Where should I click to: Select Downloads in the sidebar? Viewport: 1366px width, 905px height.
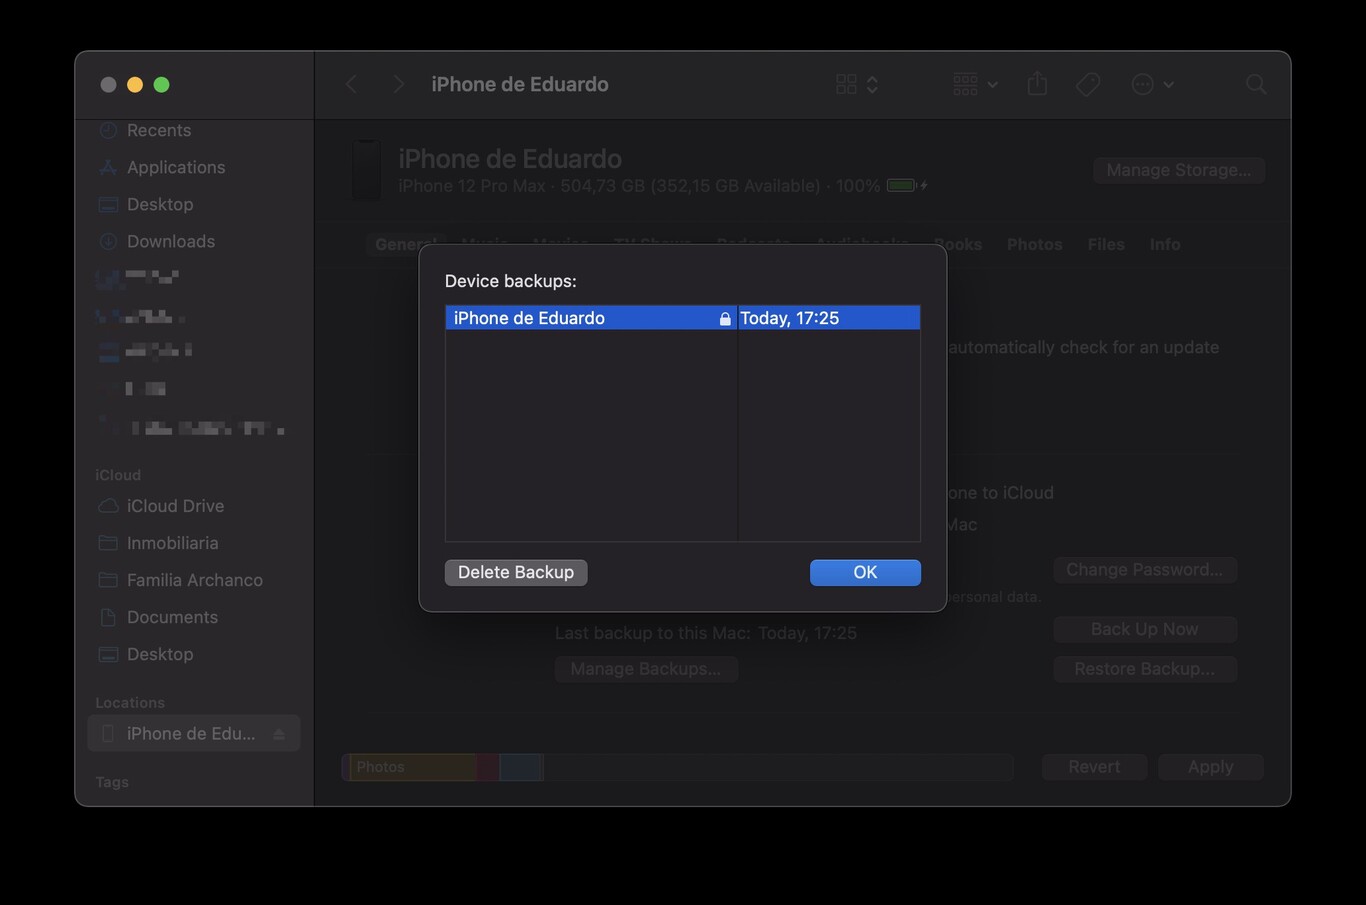pyautogui.click(x=170, y=241)
